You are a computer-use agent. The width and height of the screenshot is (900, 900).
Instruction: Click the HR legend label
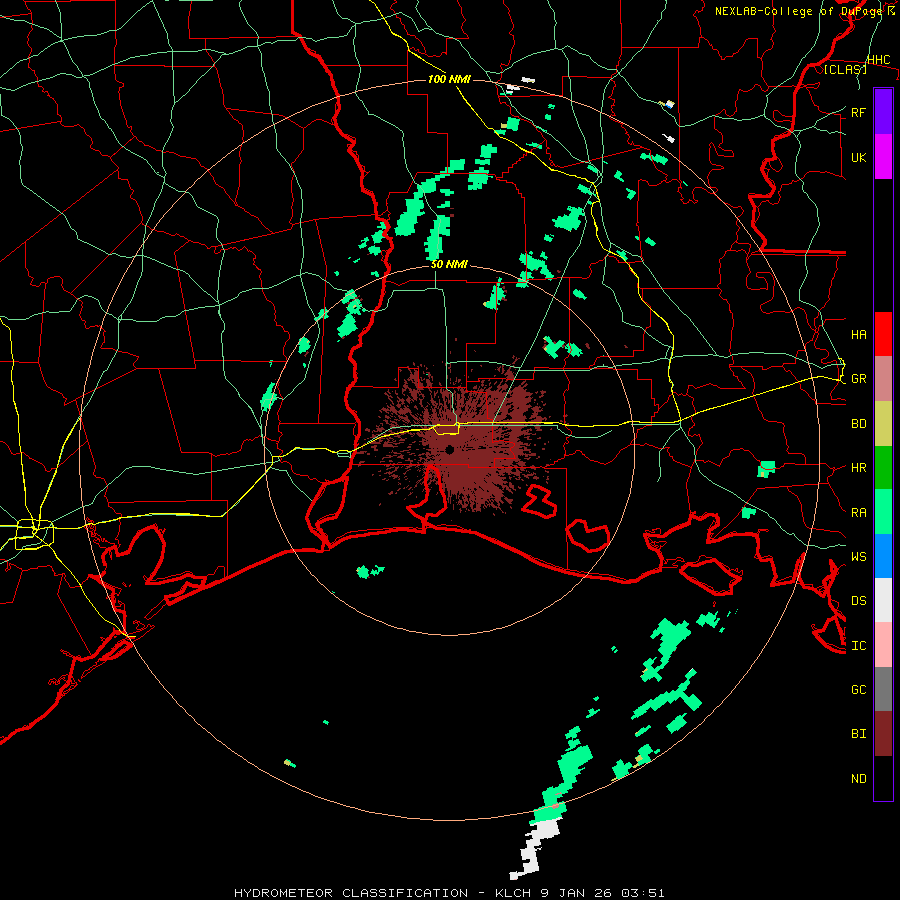point(858,468)
